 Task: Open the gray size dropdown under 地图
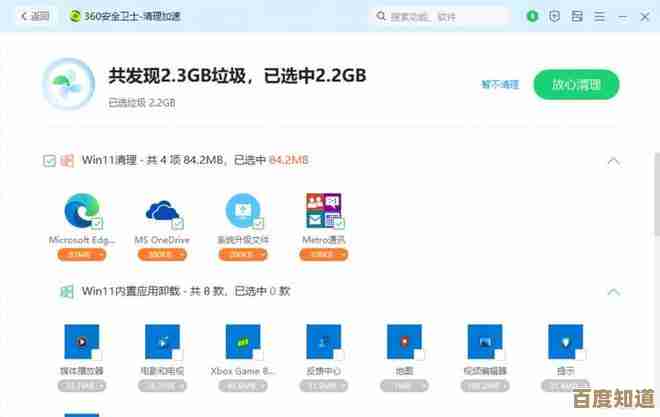pyautogui.click(x=405, y=386)
